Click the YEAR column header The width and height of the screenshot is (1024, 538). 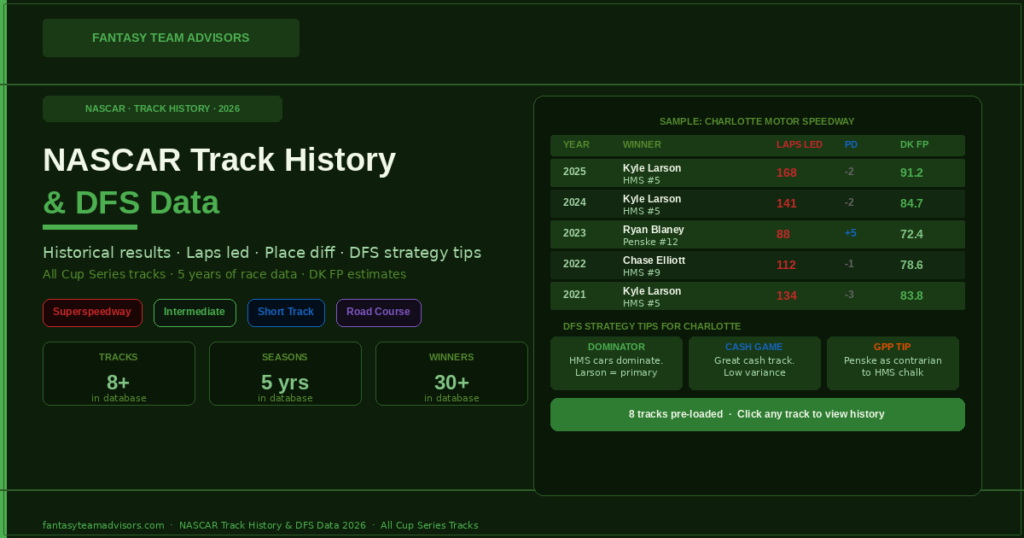[x=576, y=145]
